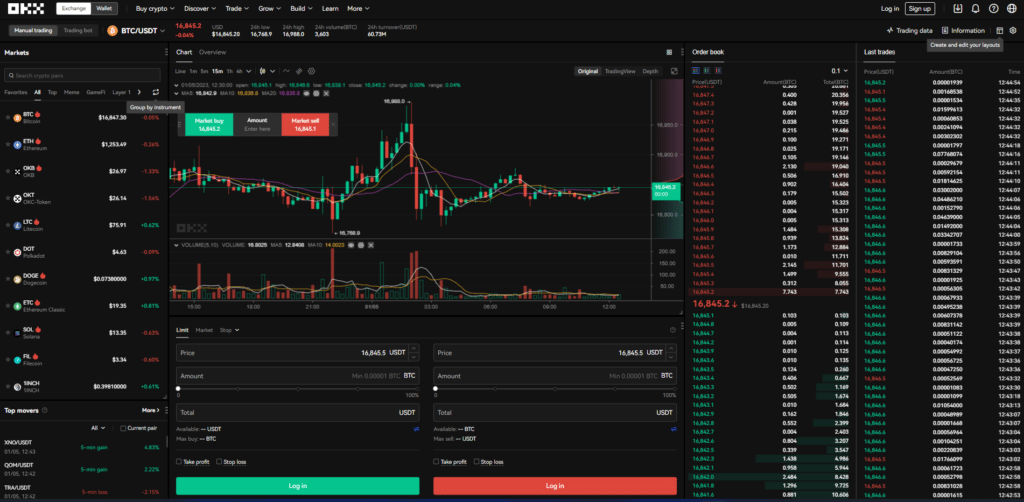Switch to Trading bot mode

pos(78,30)
